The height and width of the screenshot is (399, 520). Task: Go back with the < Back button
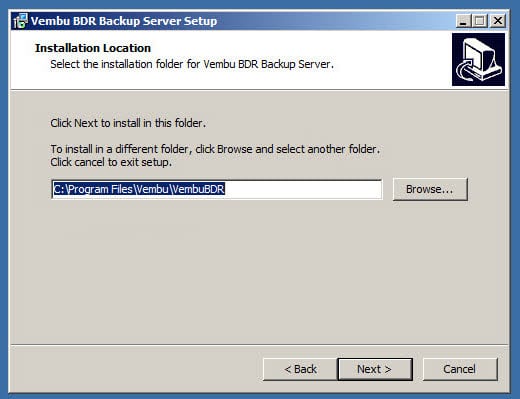(x=300, y=369)
